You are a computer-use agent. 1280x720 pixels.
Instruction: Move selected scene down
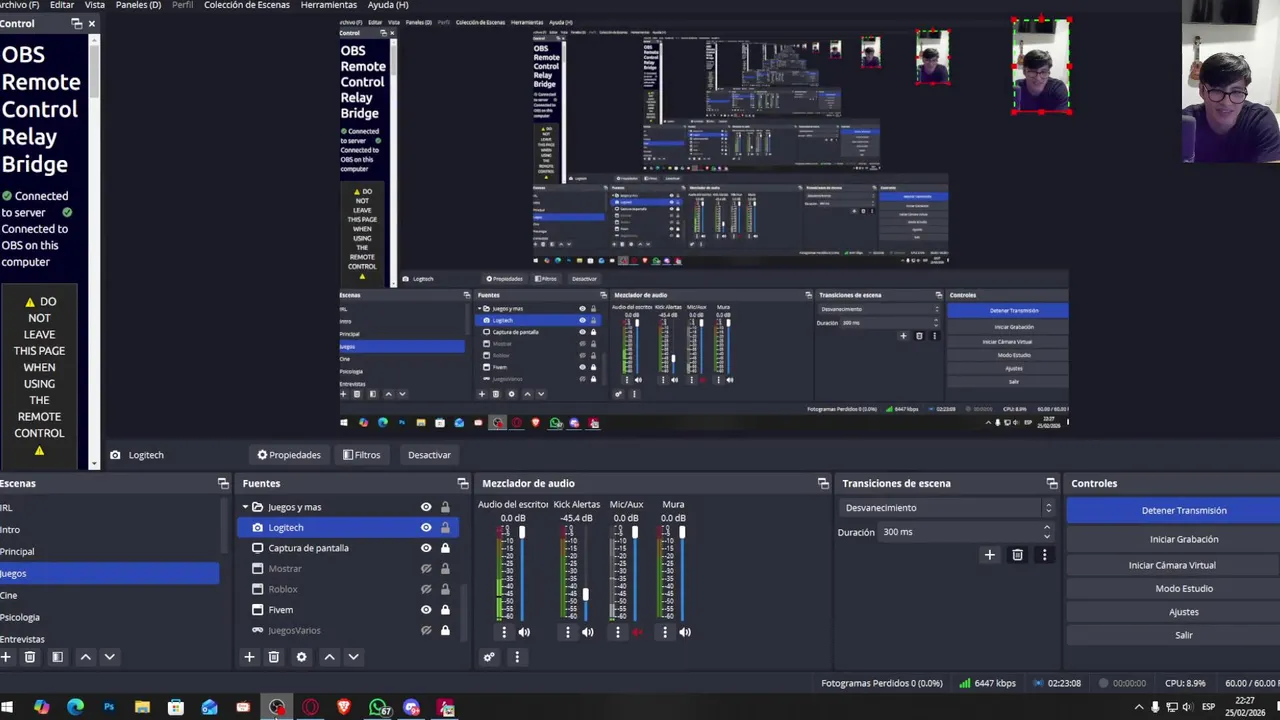click(109, 657)
